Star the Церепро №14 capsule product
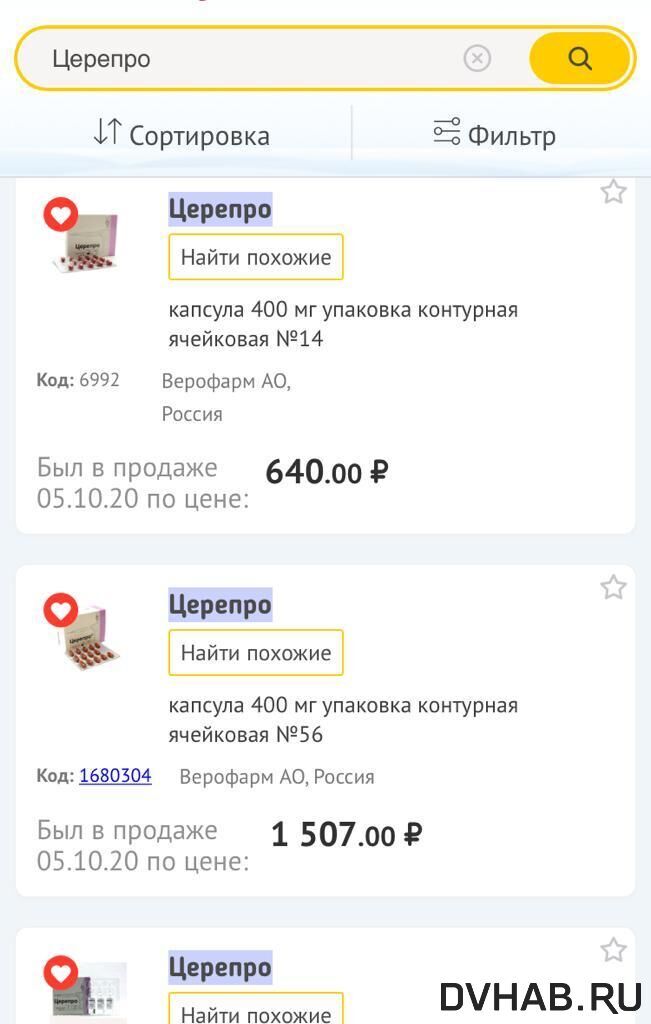The width and height of the screenshot is (651, 1024). [613, 192]
